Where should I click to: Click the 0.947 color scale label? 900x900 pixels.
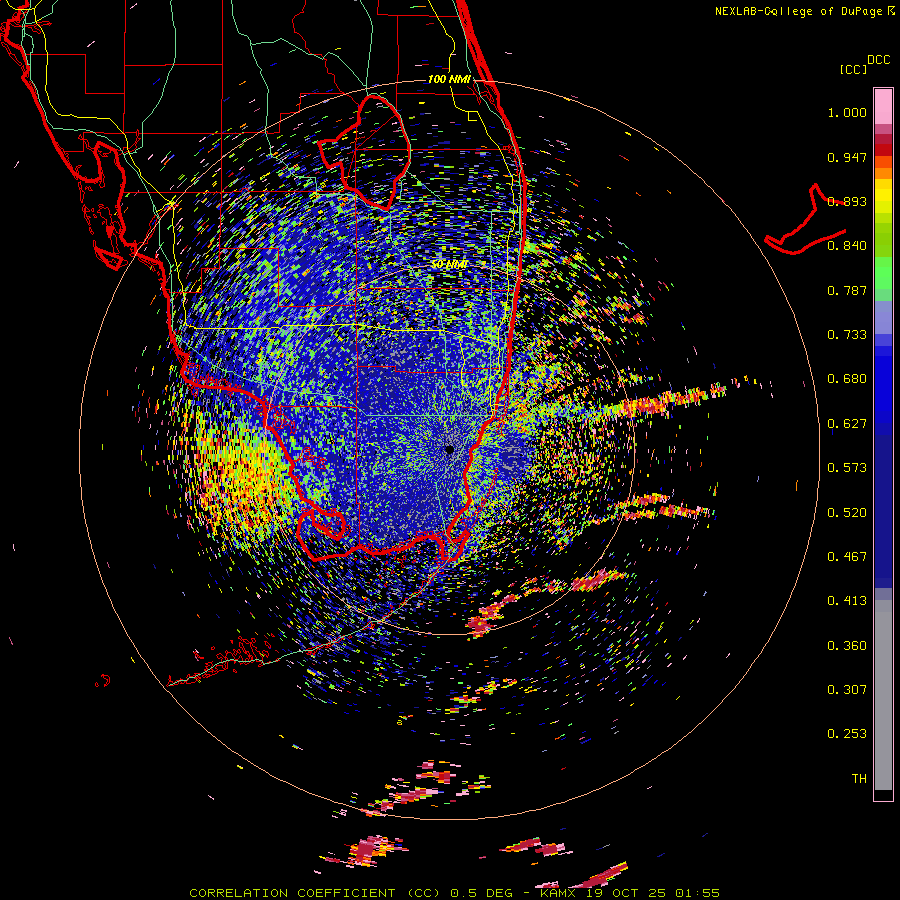pos(847,157)
